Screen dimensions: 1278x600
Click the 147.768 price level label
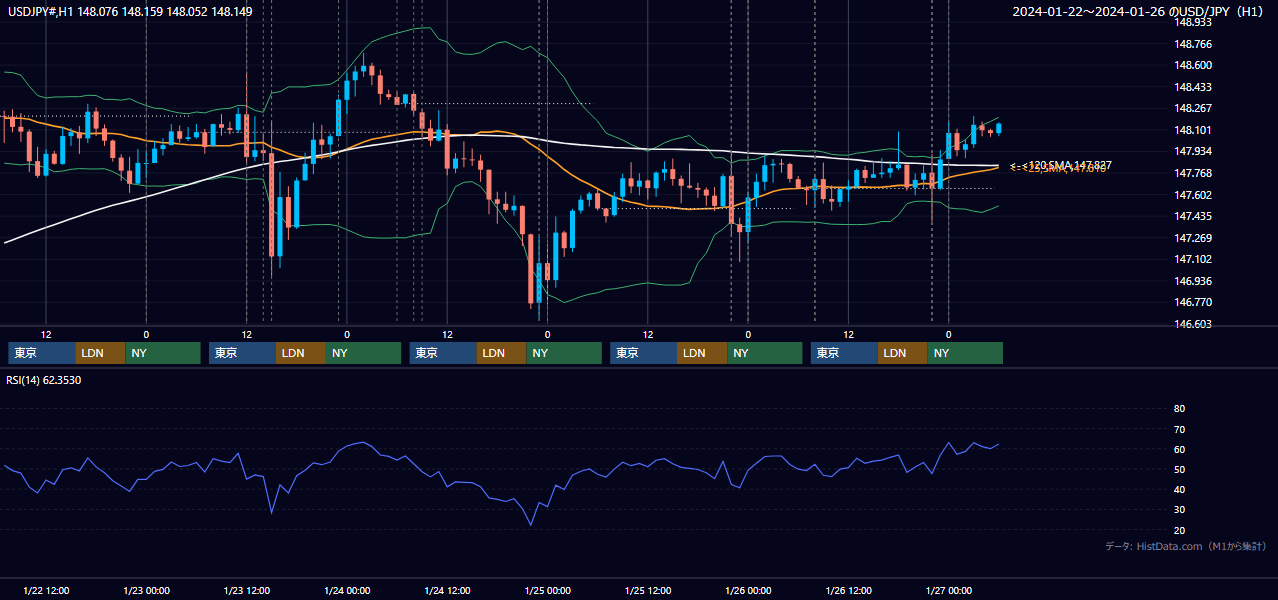click(x=1193, y=173)
